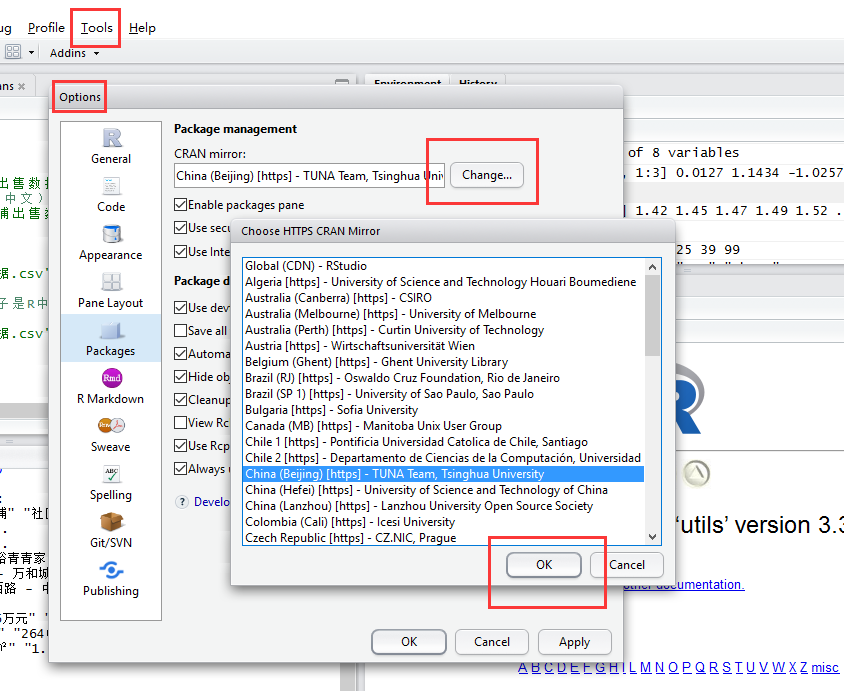Select Australia (Melbourne) mirror
844x691 pixels.
click(443, 314)
